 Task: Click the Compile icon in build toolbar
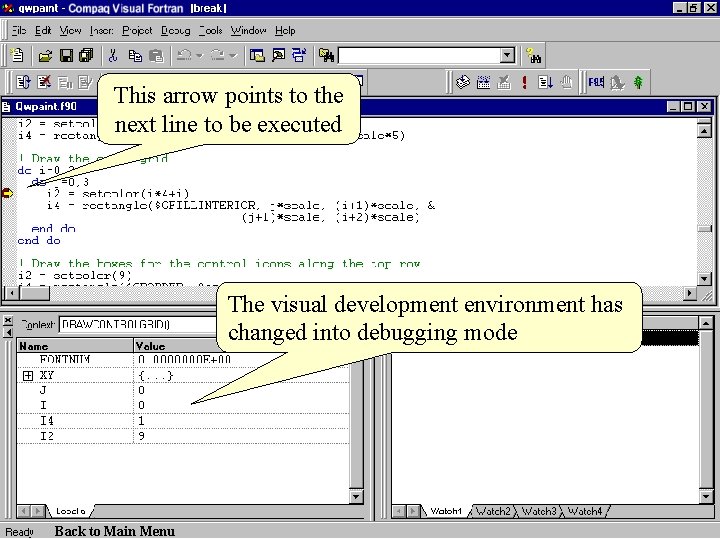point(462,83)
